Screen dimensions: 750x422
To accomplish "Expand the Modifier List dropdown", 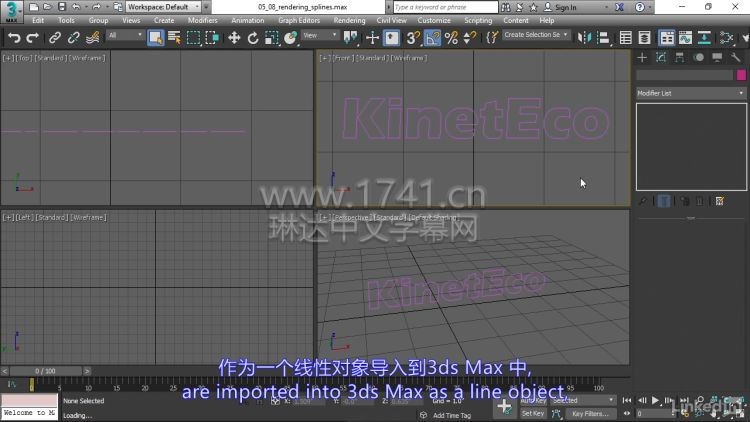I will point(691,93).
